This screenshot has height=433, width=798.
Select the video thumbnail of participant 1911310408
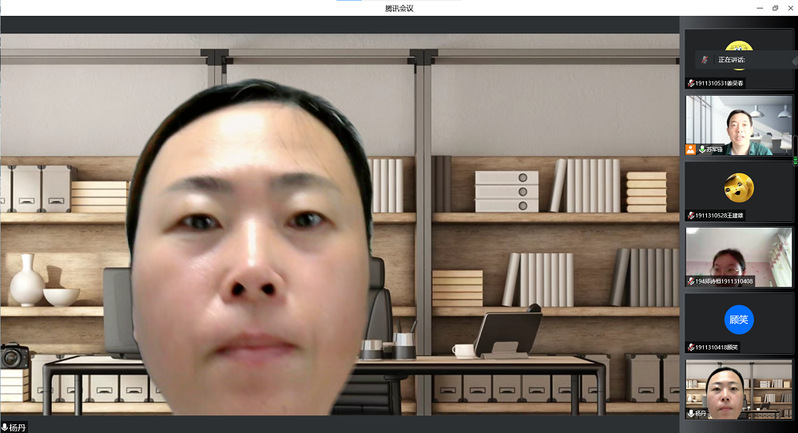click(x=738, y=255)
